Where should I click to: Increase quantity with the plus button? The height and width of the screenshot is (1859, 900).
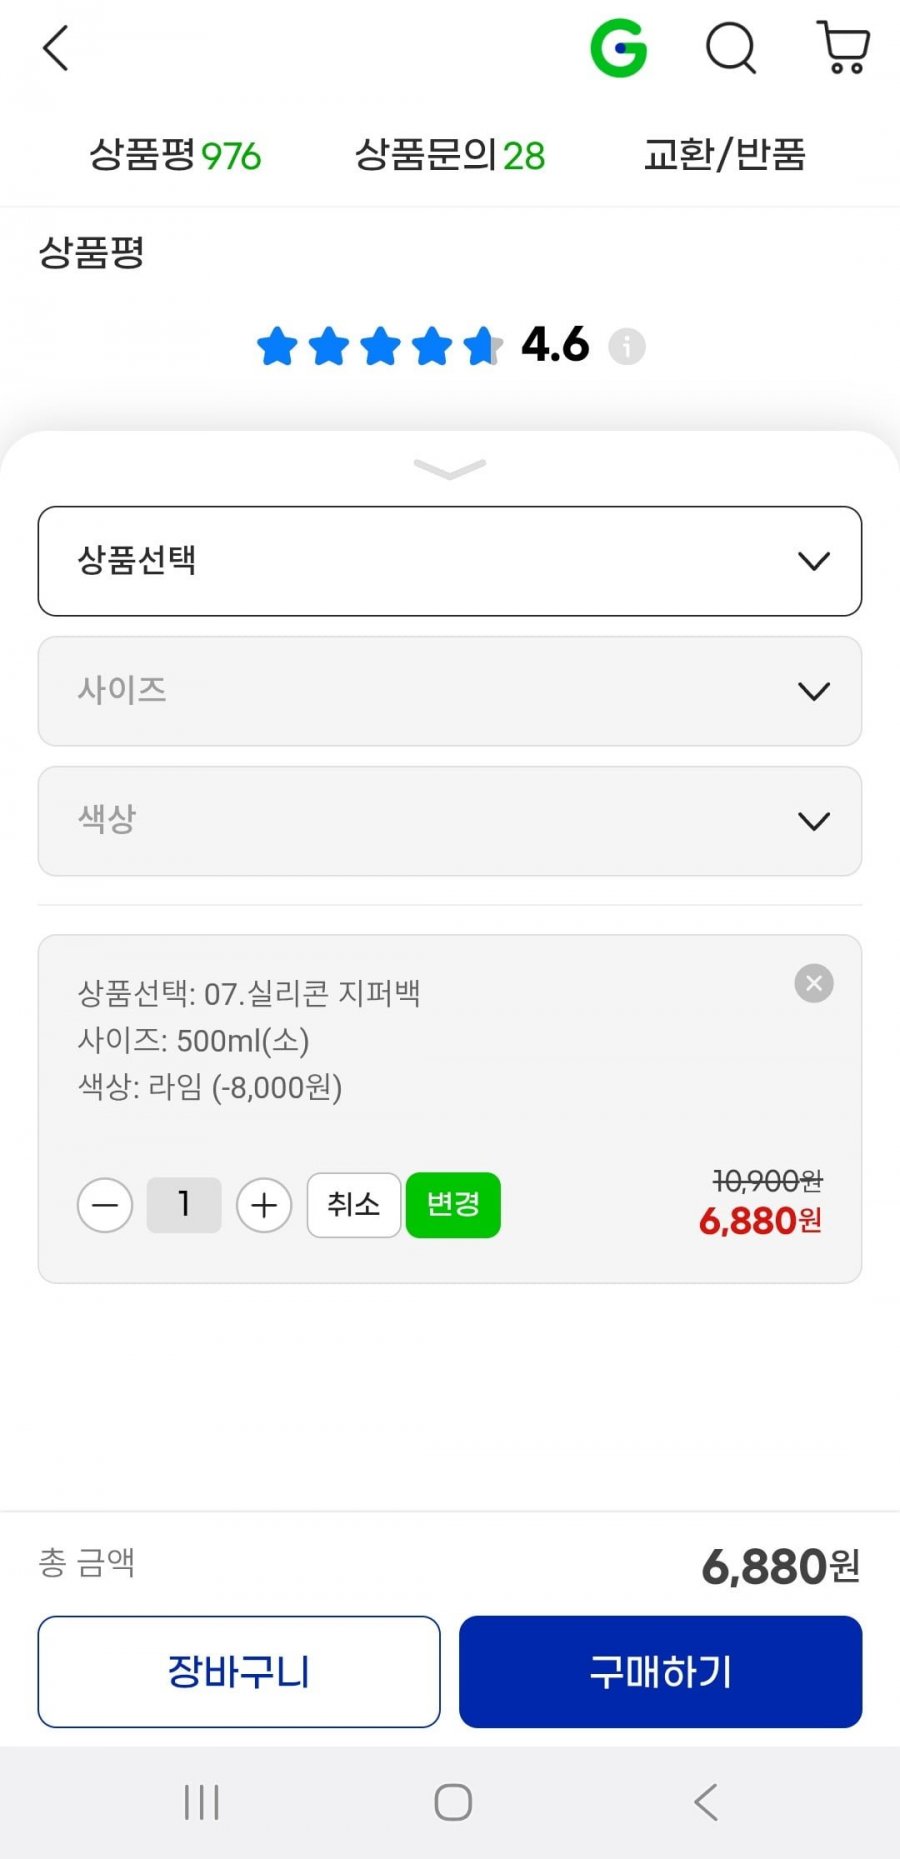coord(264,1205)
